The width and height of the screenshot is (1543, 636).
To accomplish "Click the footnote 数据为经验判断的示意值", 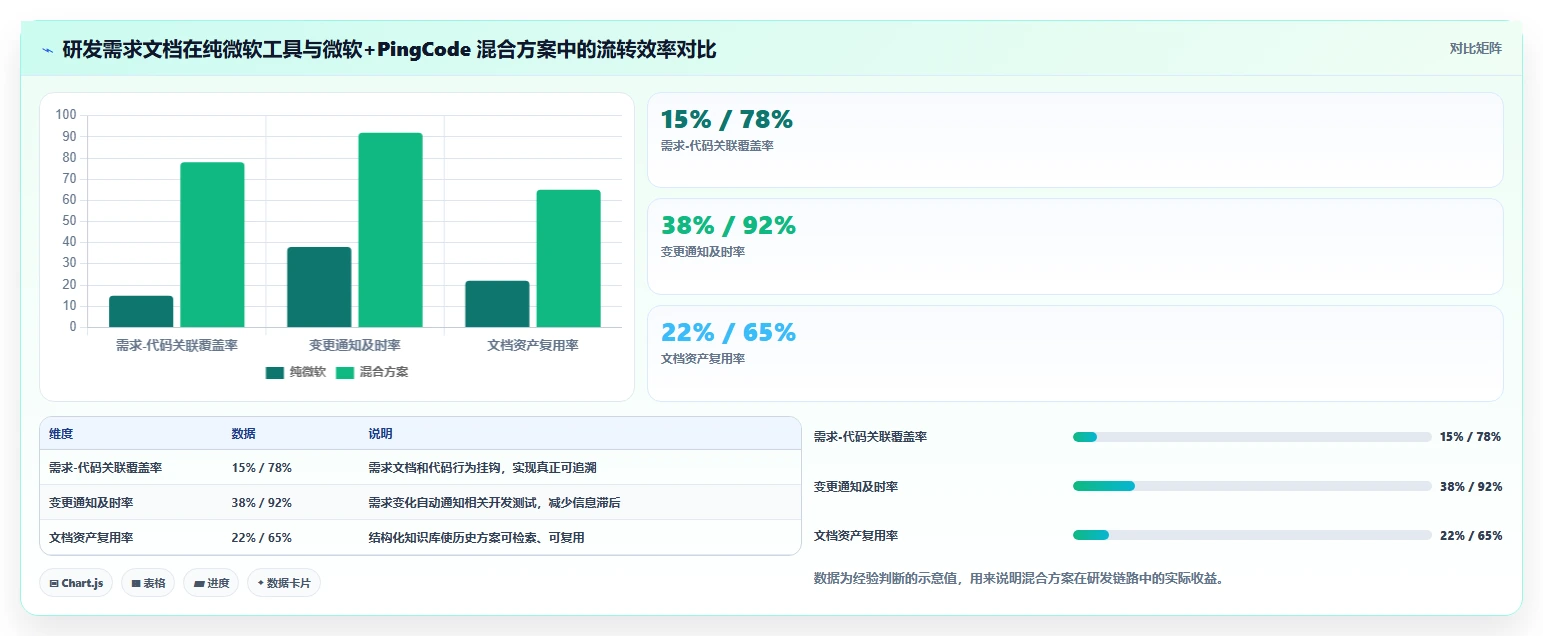I will click(1019, 579).
